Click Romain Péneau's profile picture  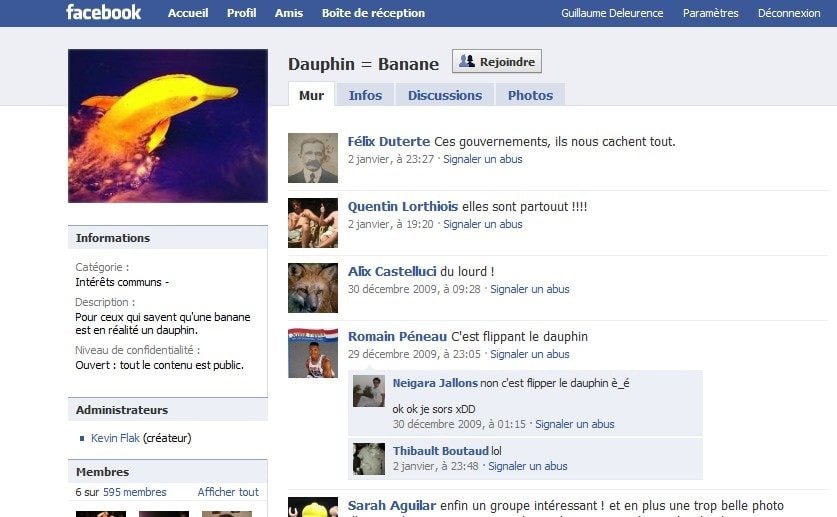(x=313, y=353)
